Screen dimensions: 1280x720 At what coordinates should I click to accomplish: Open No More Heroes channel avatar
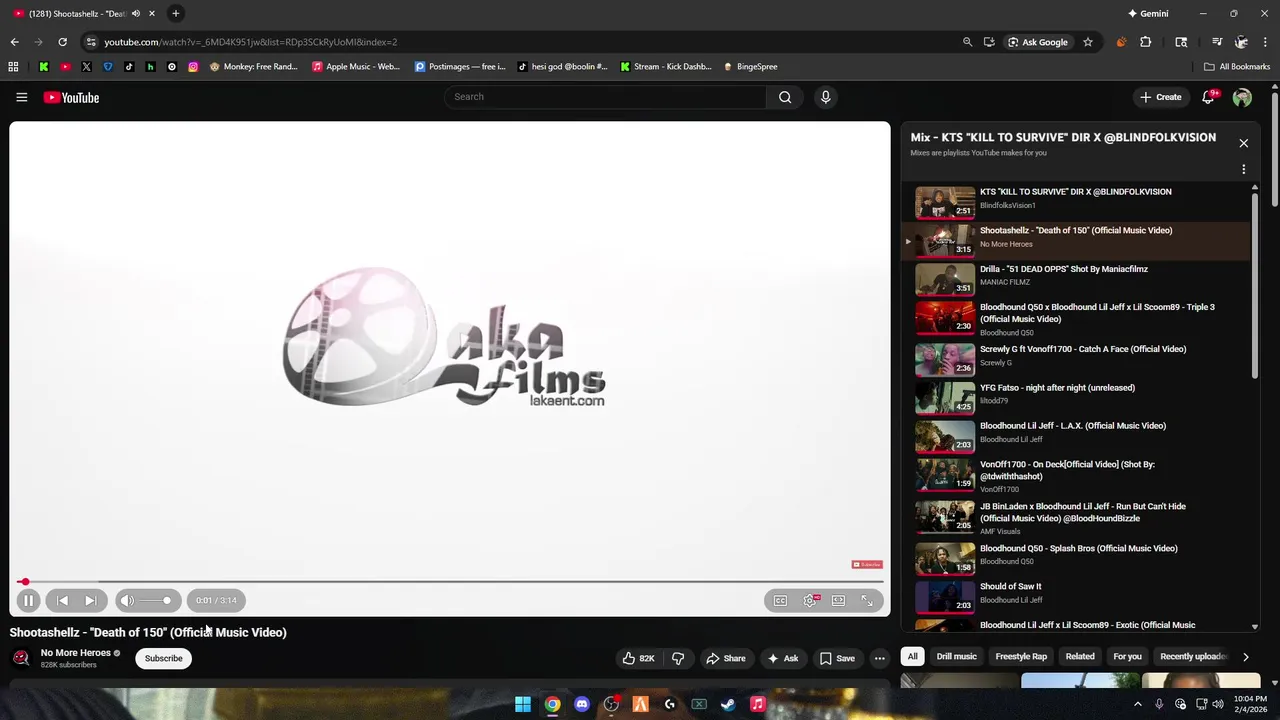pyautogui.click(x=20, y=658)
